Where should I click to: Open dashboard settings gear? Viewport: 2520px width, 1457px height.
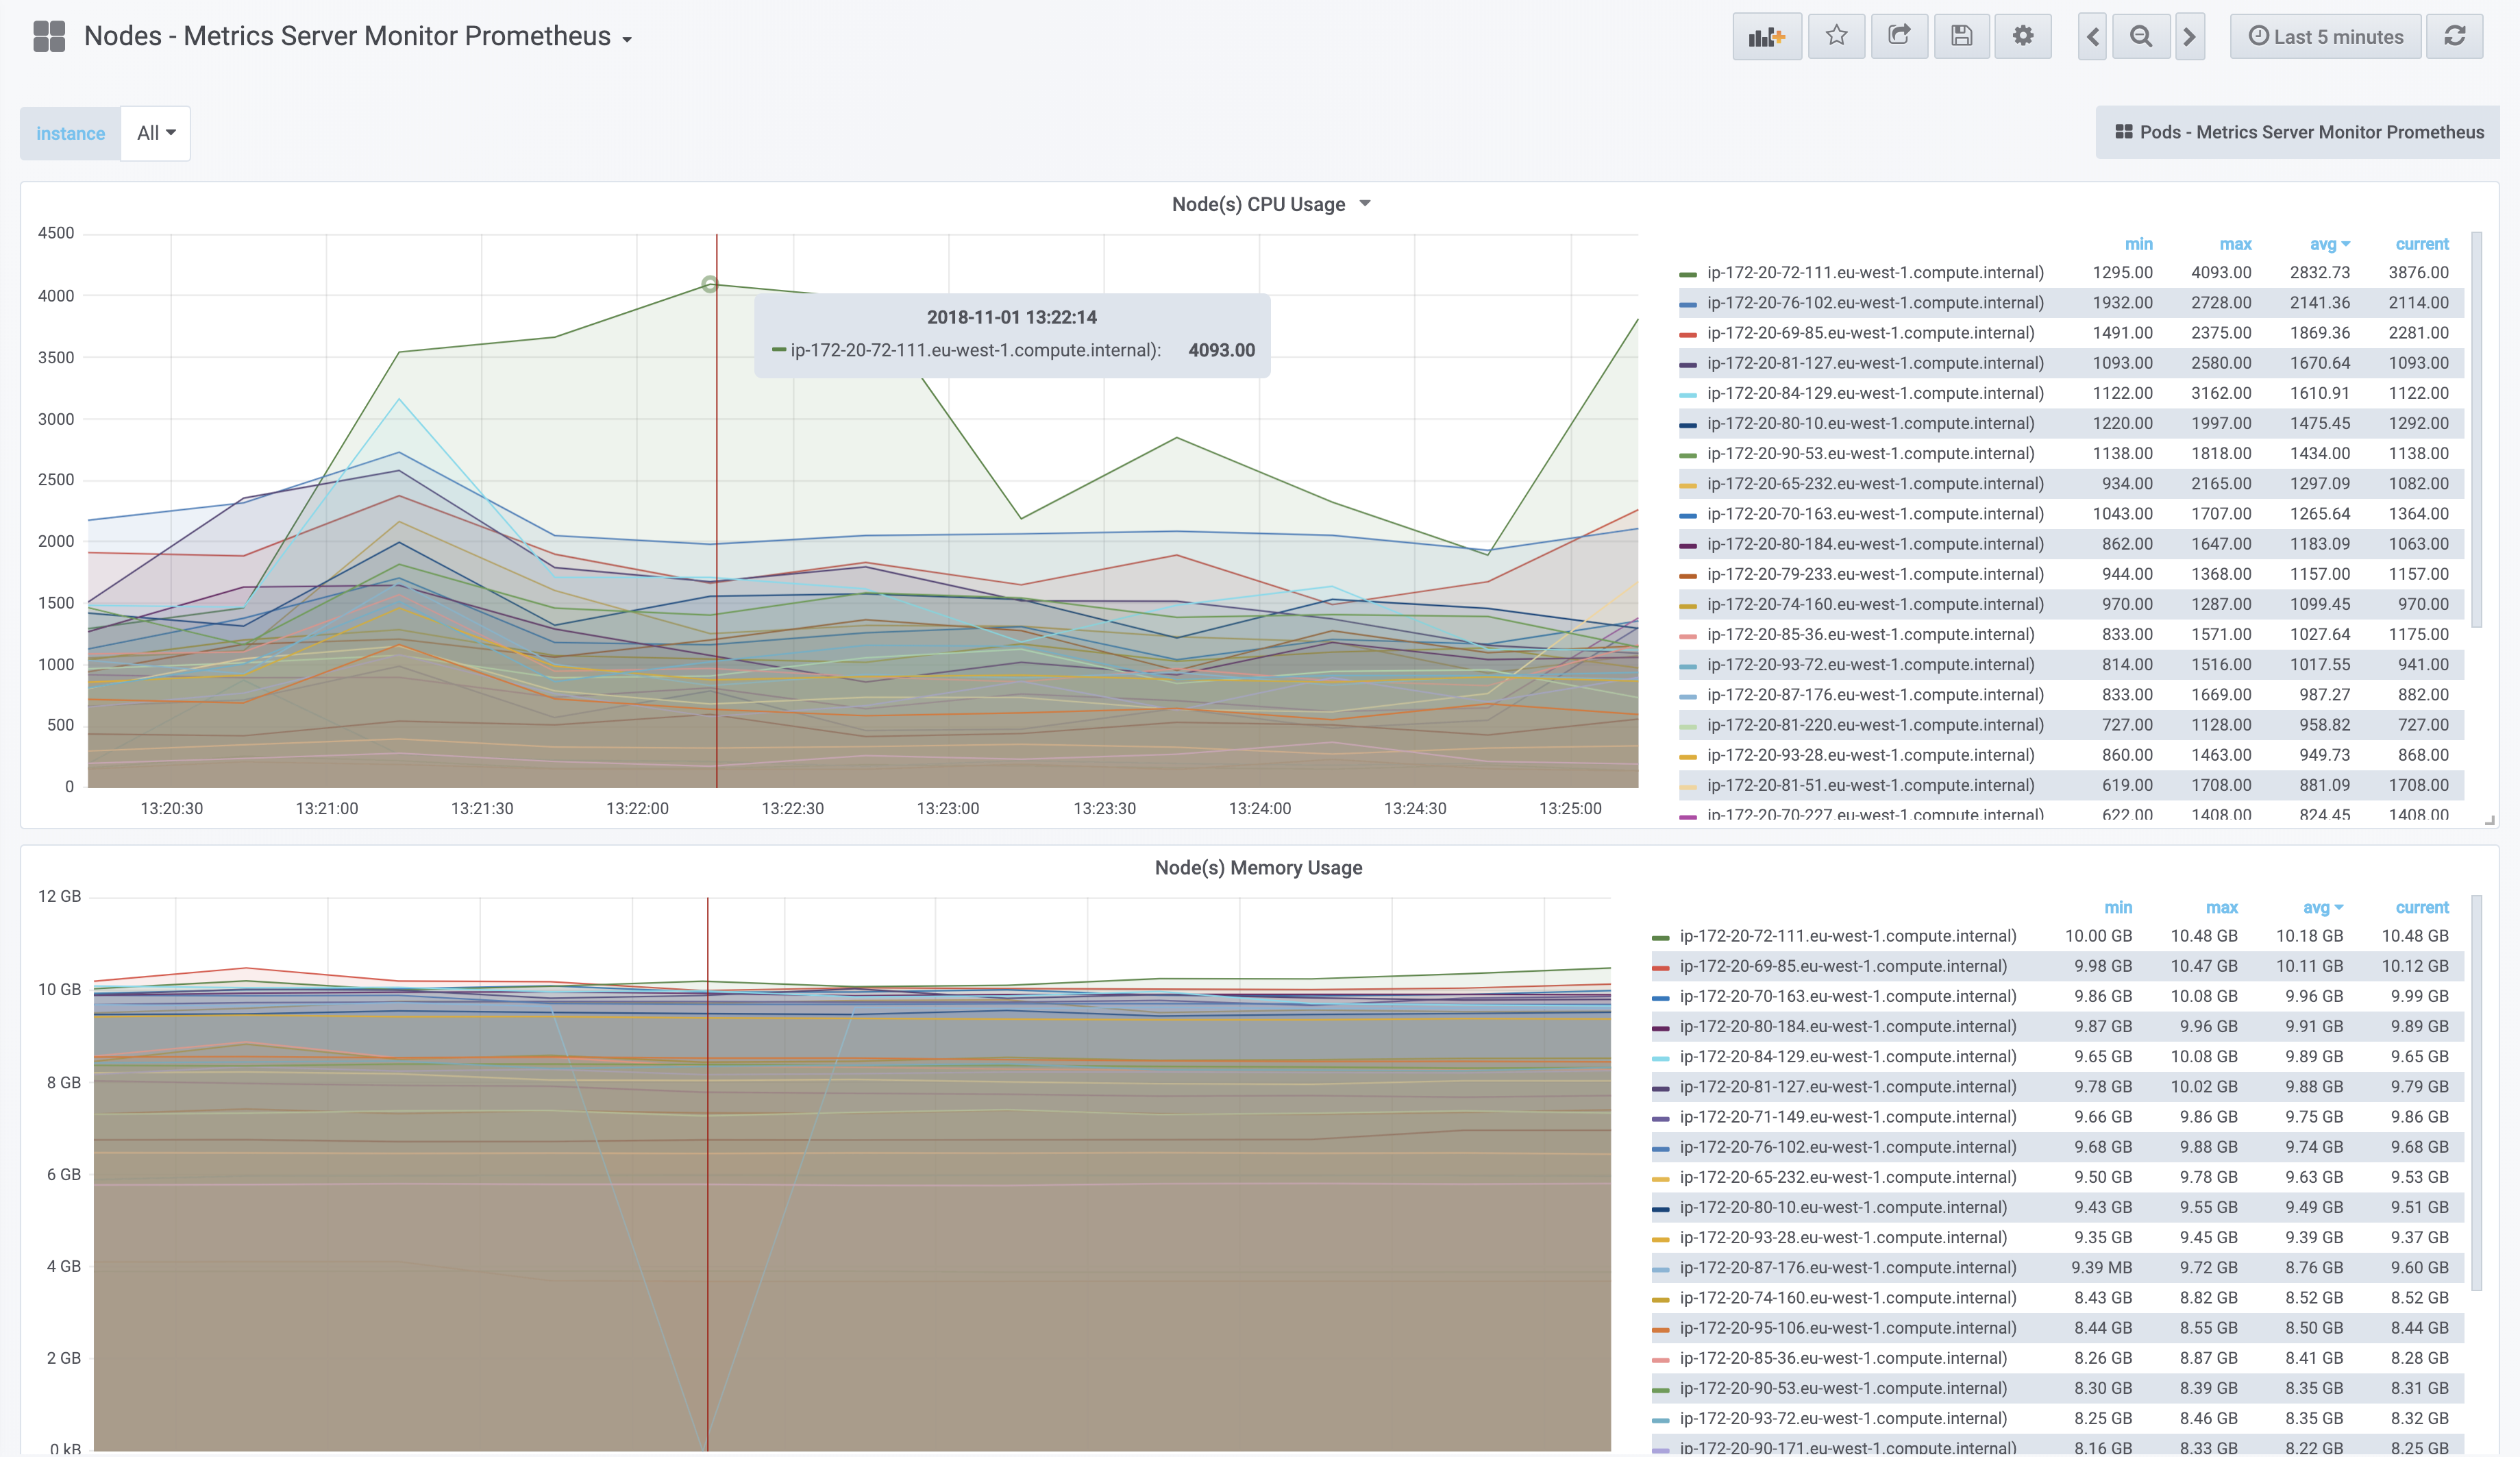click(x=2022, y=37)
